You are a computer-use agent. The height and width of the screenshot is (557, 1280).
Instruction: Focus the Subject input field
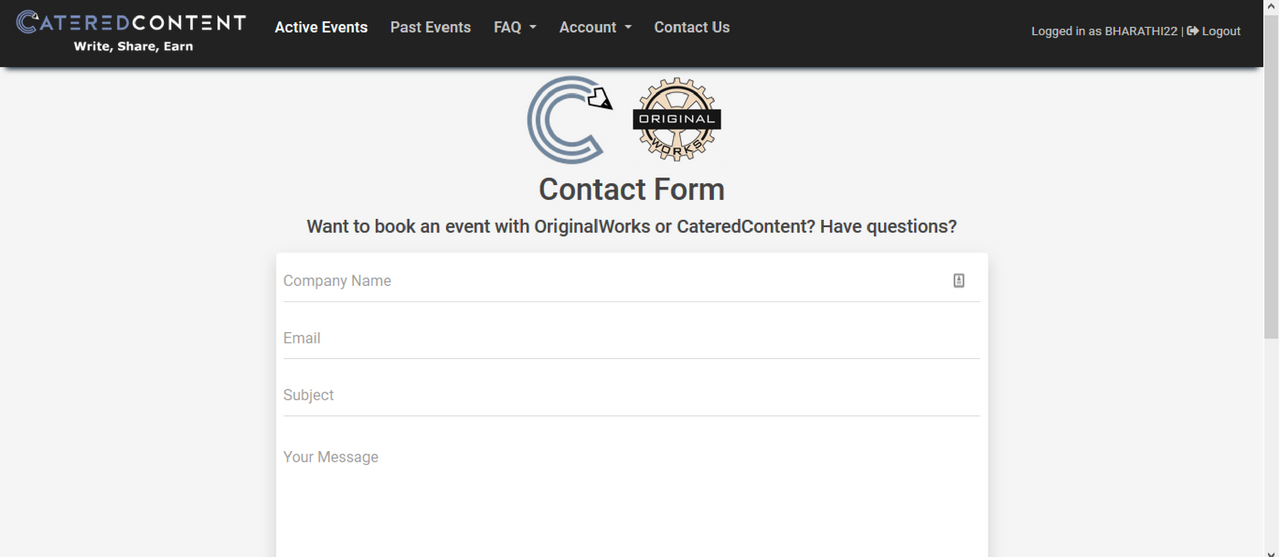(631, 395)
